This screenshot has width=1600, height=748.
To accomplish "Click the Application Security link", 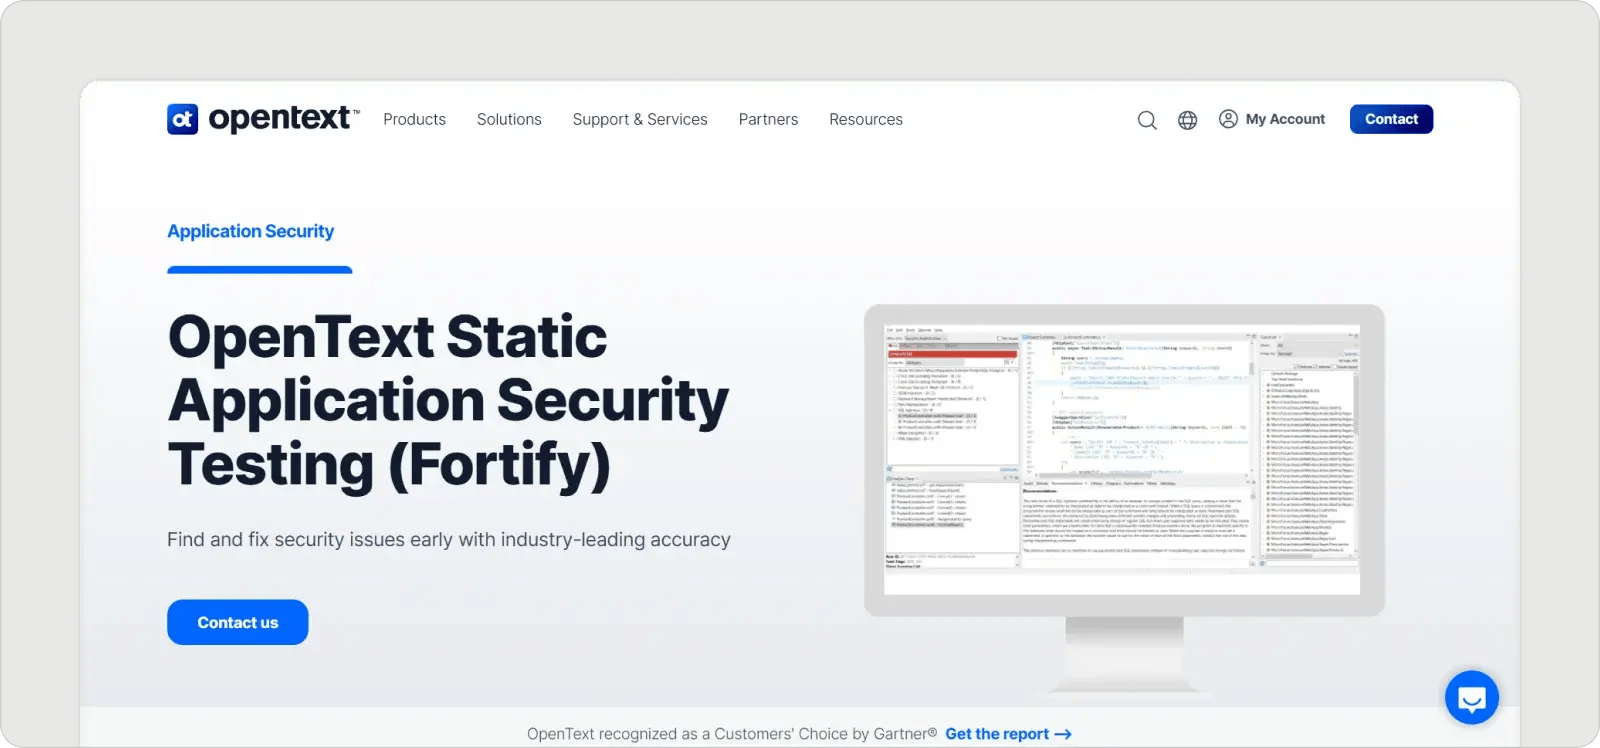I will tap(251, 231).
